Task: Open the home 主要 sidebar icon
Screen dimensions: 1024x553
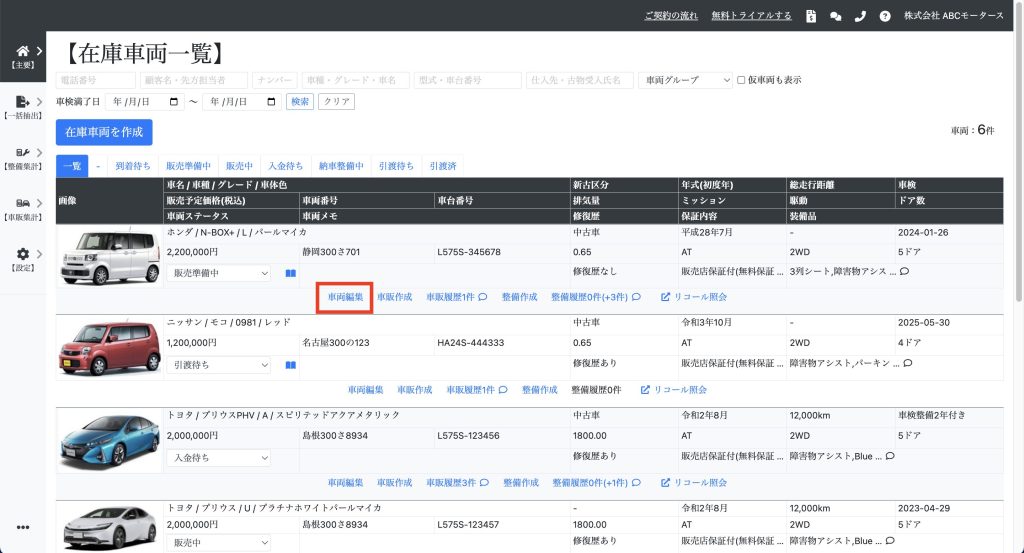Action: click(22, 51)
